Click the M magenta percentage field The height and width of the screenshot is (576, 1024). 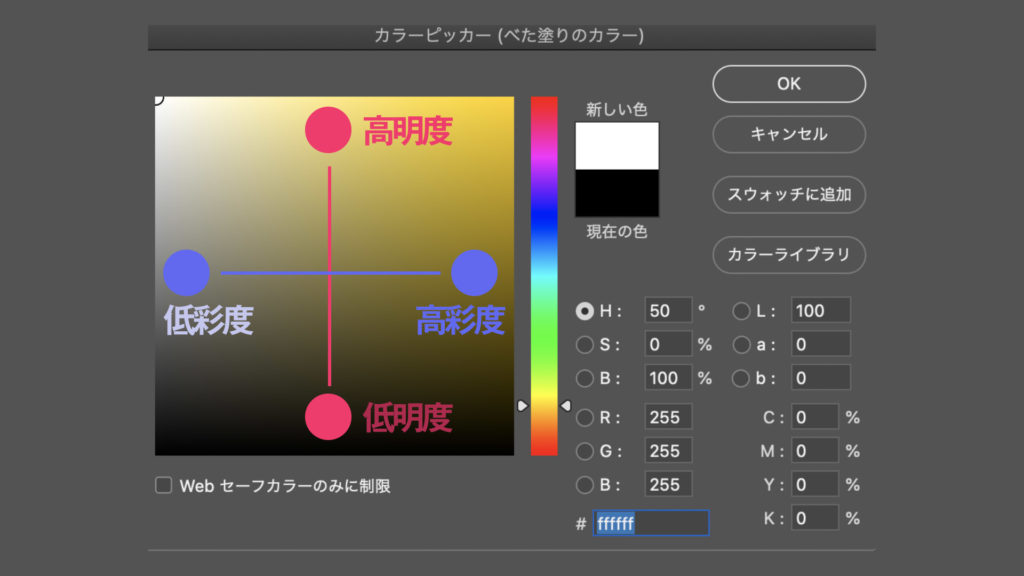coord(814,451)
